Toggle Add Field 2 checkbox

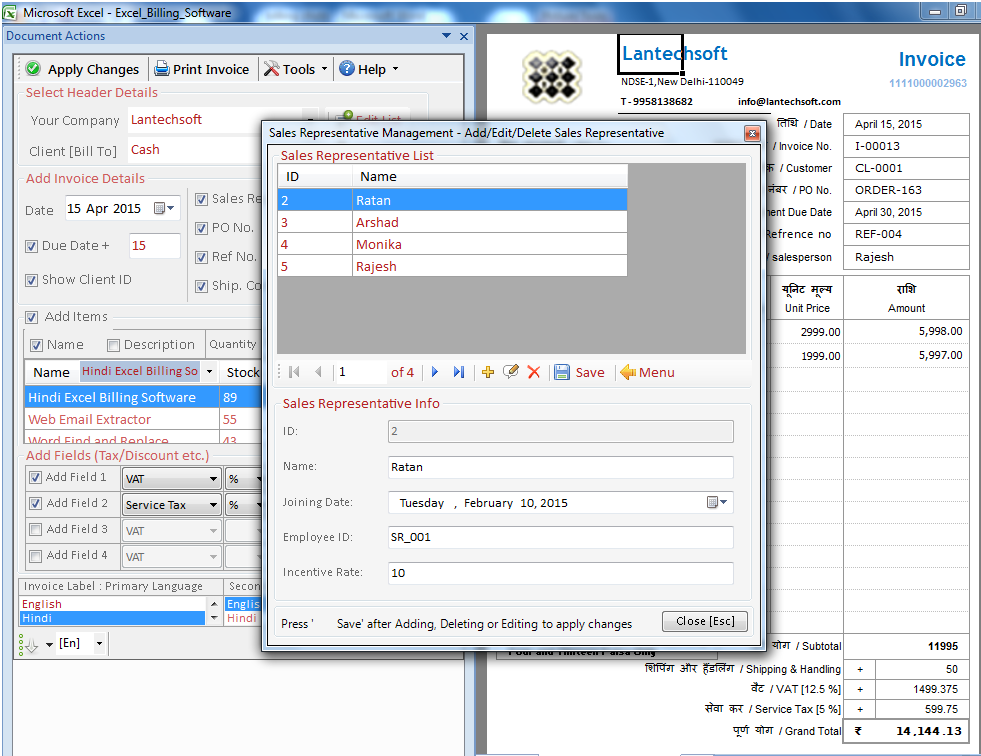(36, 503)
